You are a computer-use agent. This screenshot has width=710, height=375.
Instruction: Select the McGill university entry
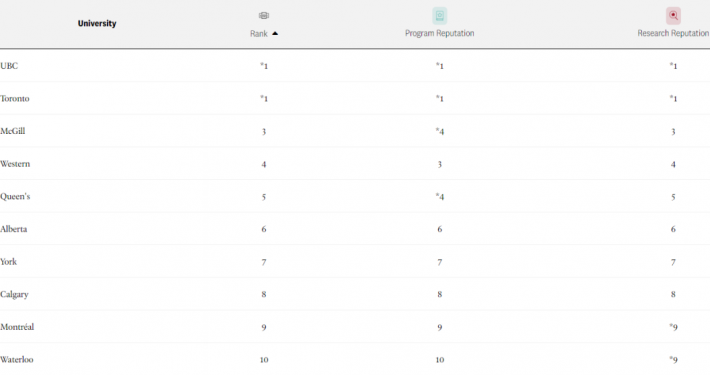pos(13,131)
